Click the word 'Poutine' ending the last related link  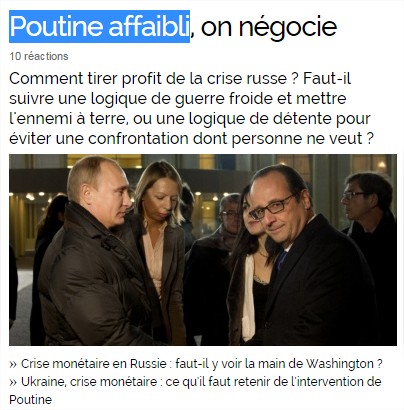click(x=31, y=399)
